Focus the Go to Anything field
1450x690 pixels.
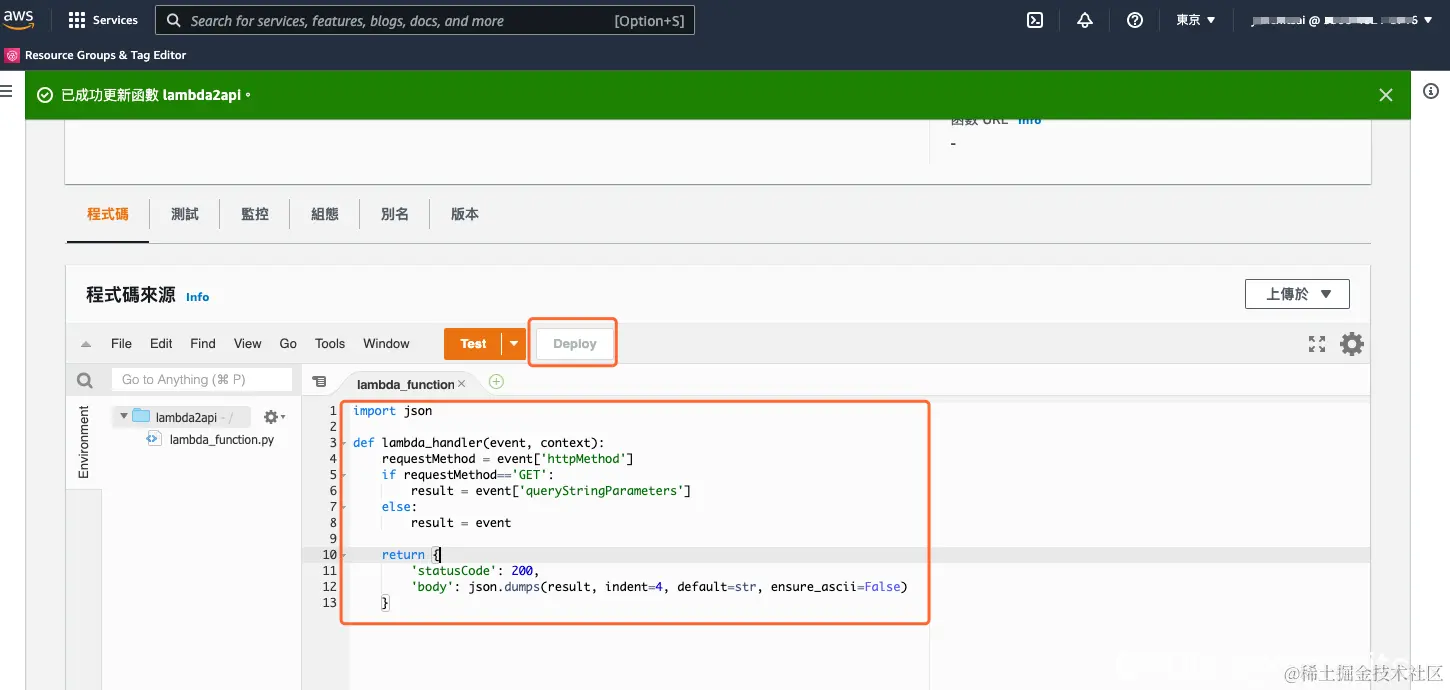point(202,379)
